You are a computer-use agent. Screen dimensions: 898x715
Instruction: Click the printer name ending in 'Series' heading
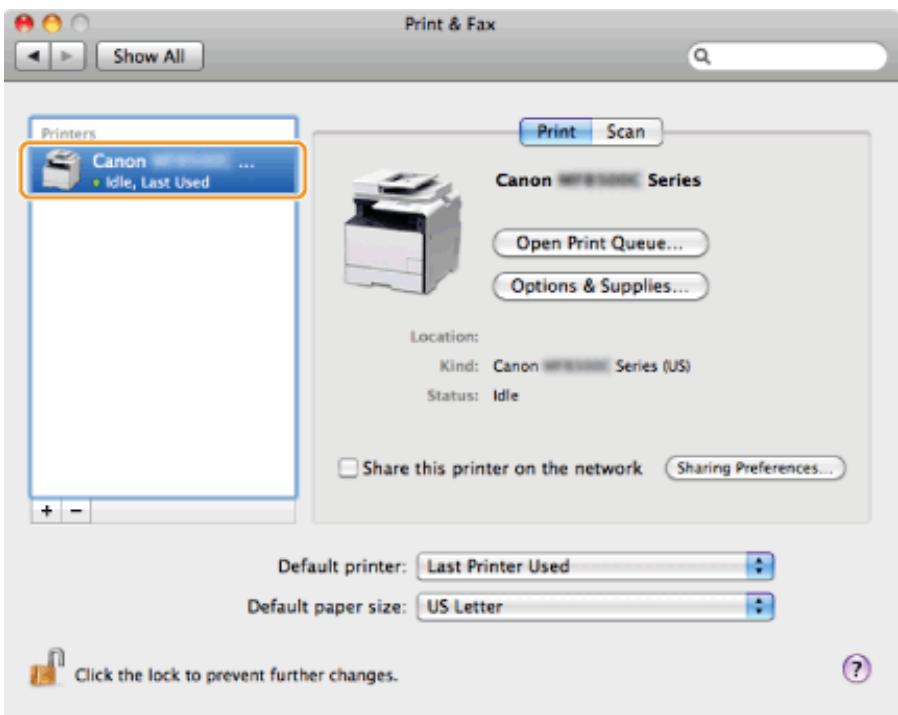coord(598,180)
